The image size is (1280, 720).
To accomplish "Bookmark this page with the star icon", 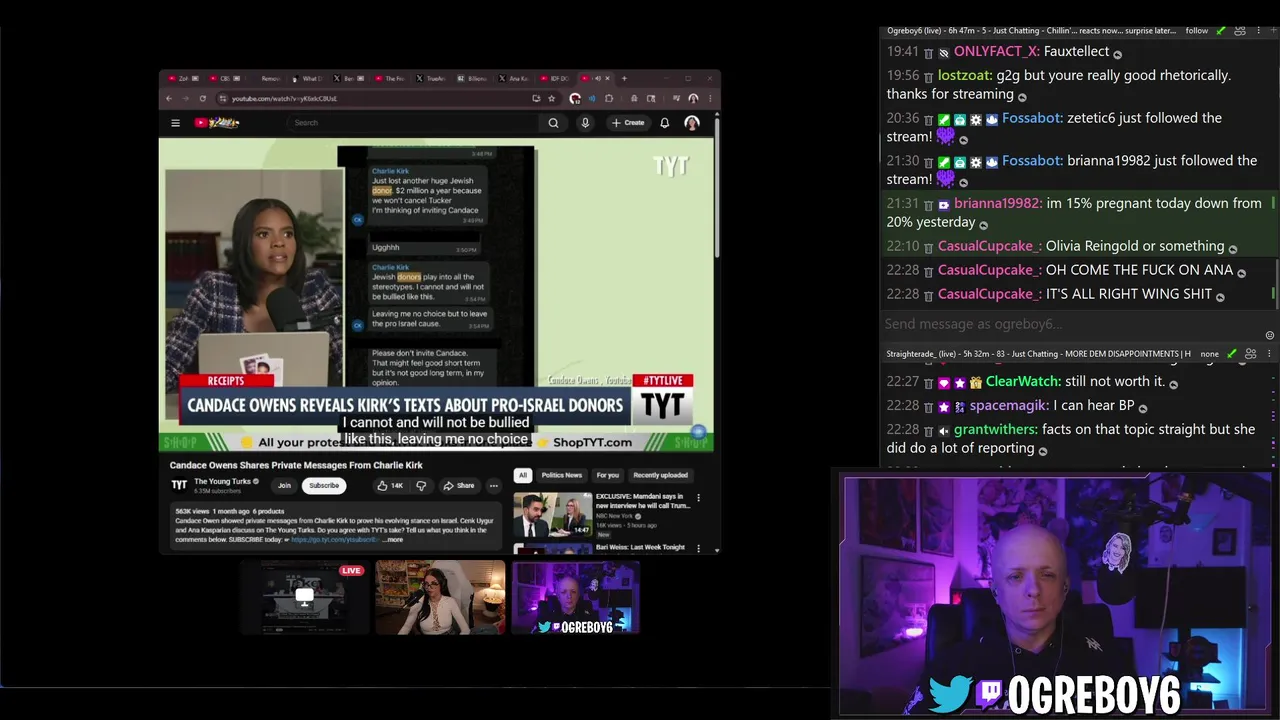I will [x=551, y=98].
